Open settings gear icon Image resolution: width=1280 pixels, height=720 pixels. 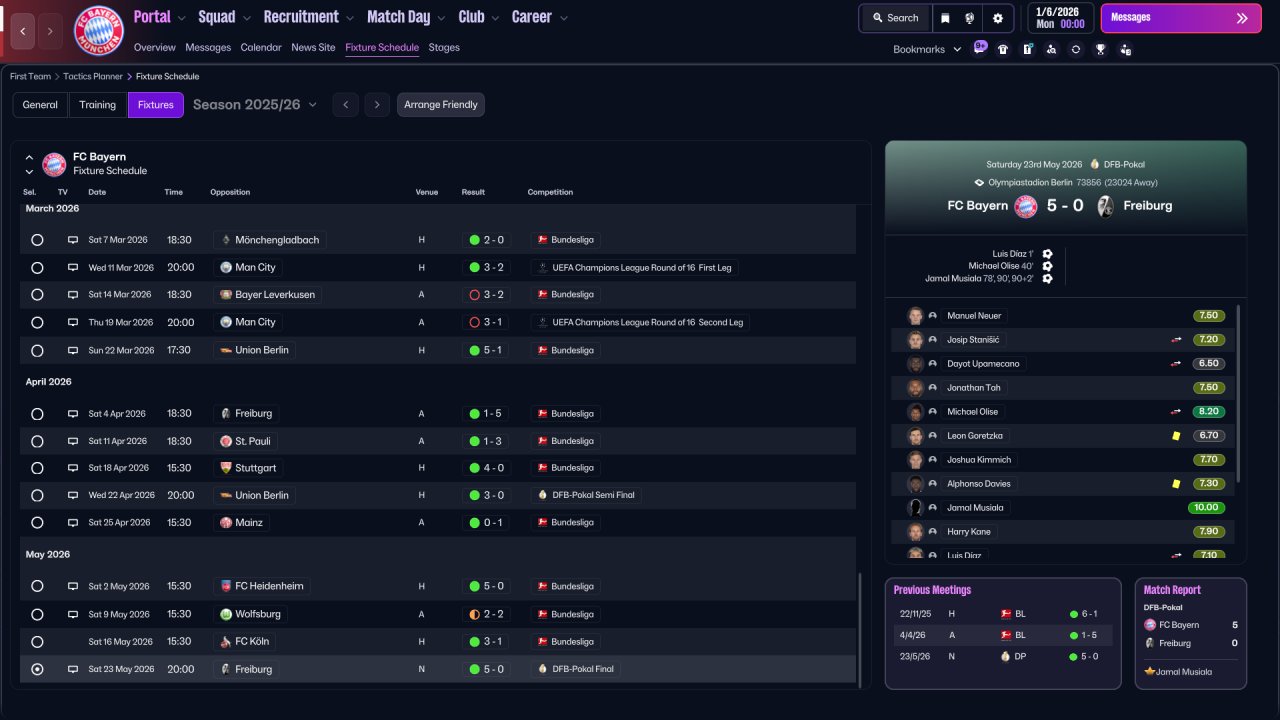997,18
